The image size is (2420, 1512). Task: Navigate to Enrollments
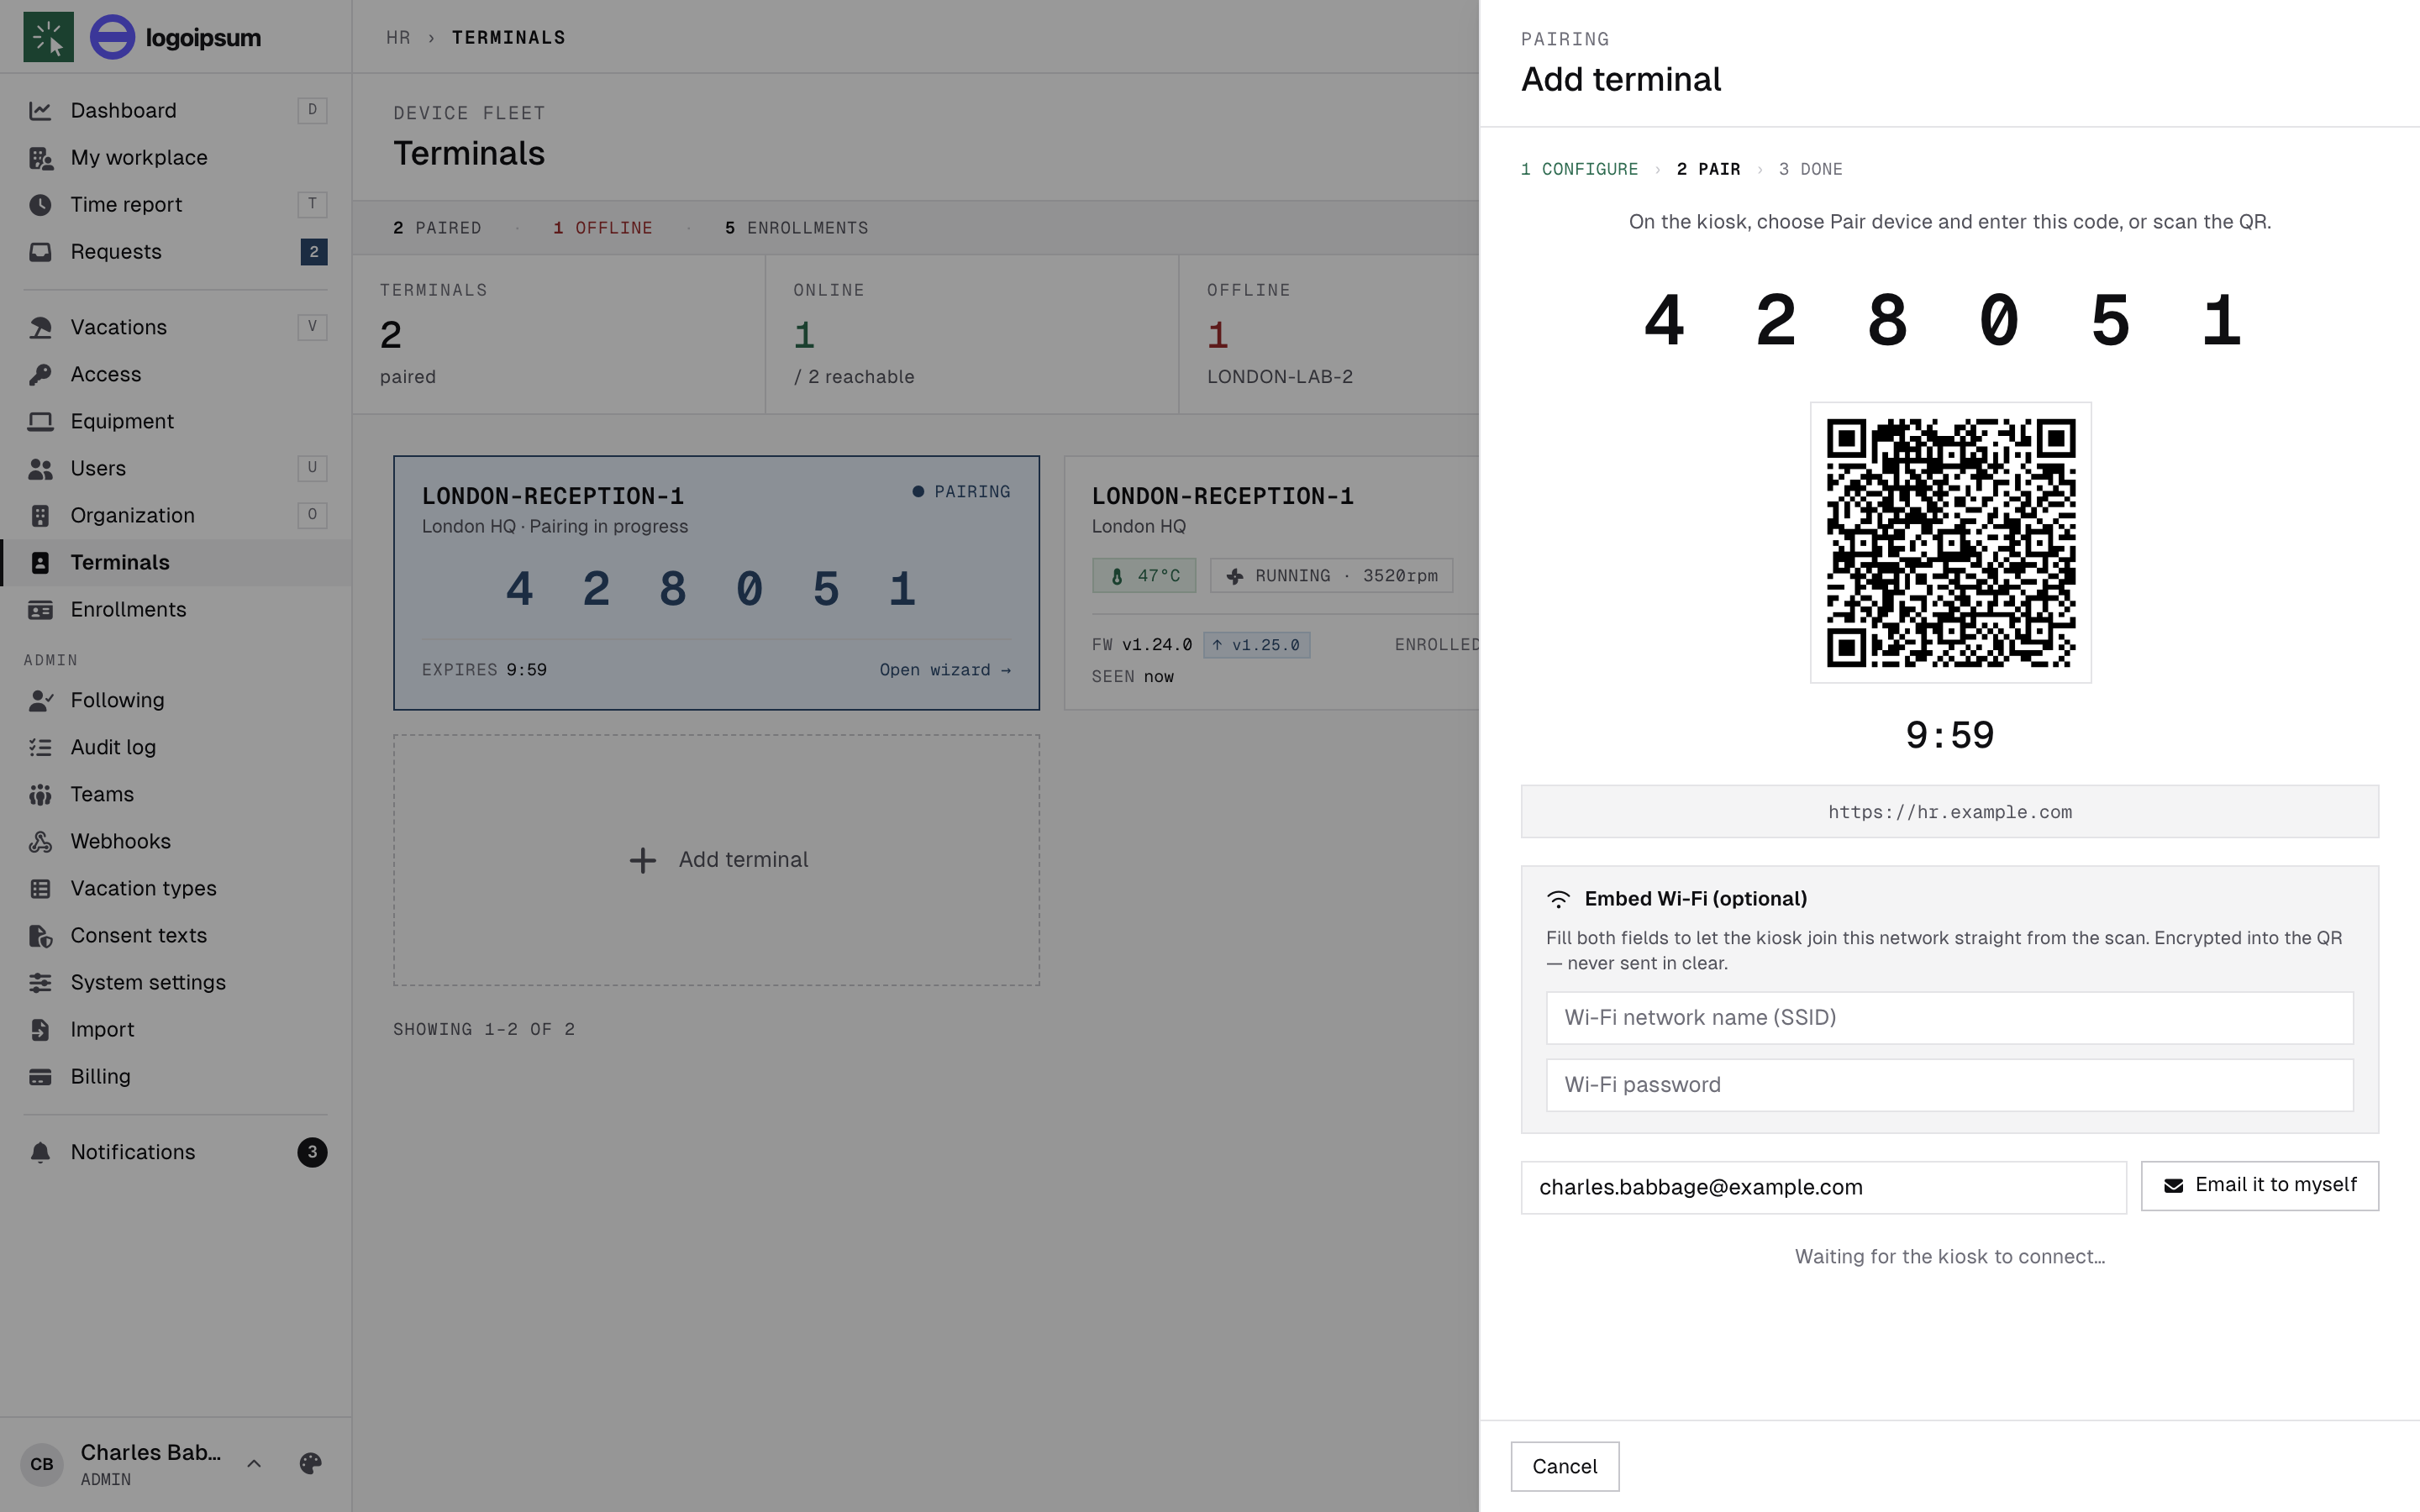176,609
